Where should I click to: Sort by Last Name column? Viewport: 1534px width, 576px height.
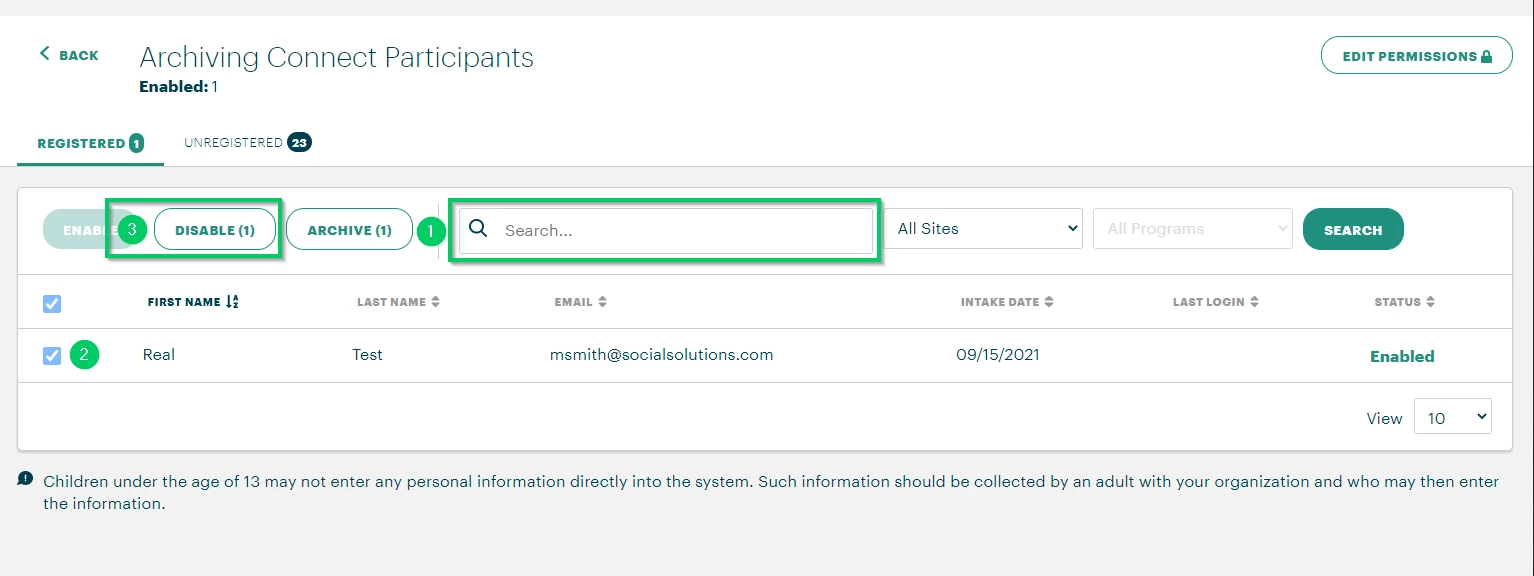point(398,302)
